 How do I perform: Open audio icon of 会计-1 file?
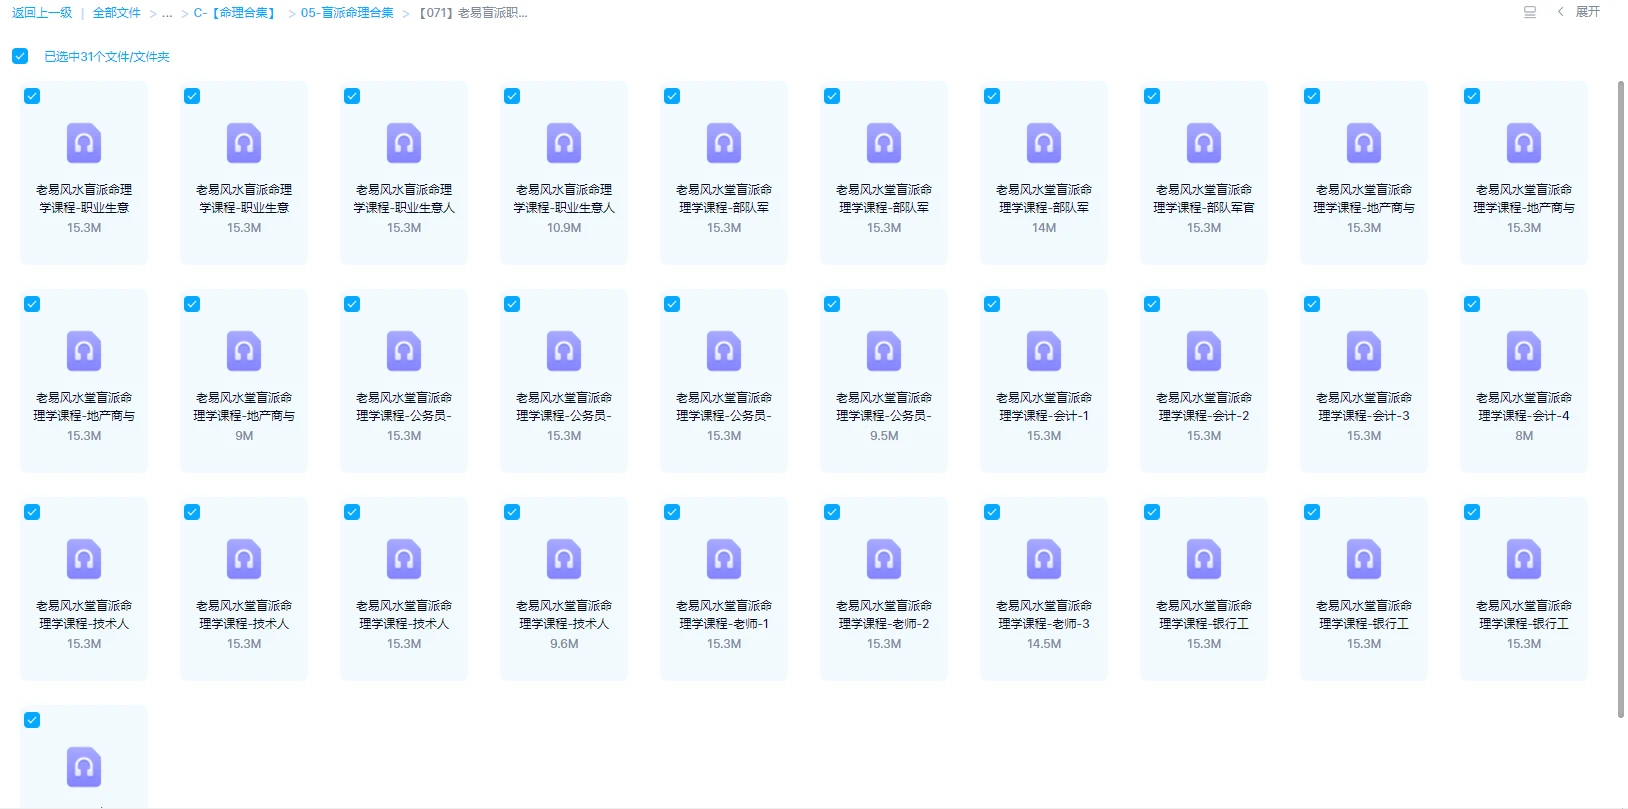pyautogui.click(x=1044, y=351)
